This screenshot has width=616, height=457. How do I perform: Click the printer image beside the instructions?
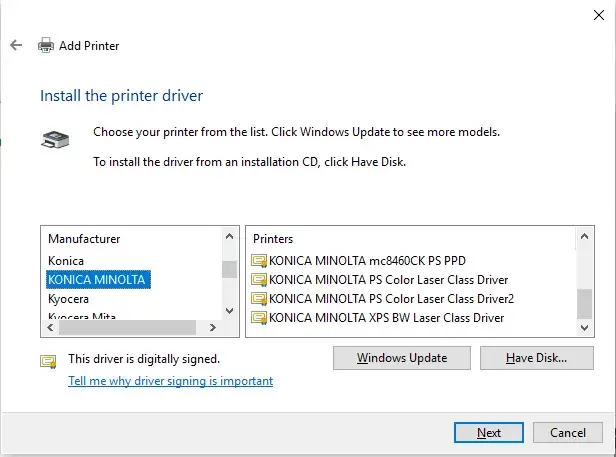55,139
